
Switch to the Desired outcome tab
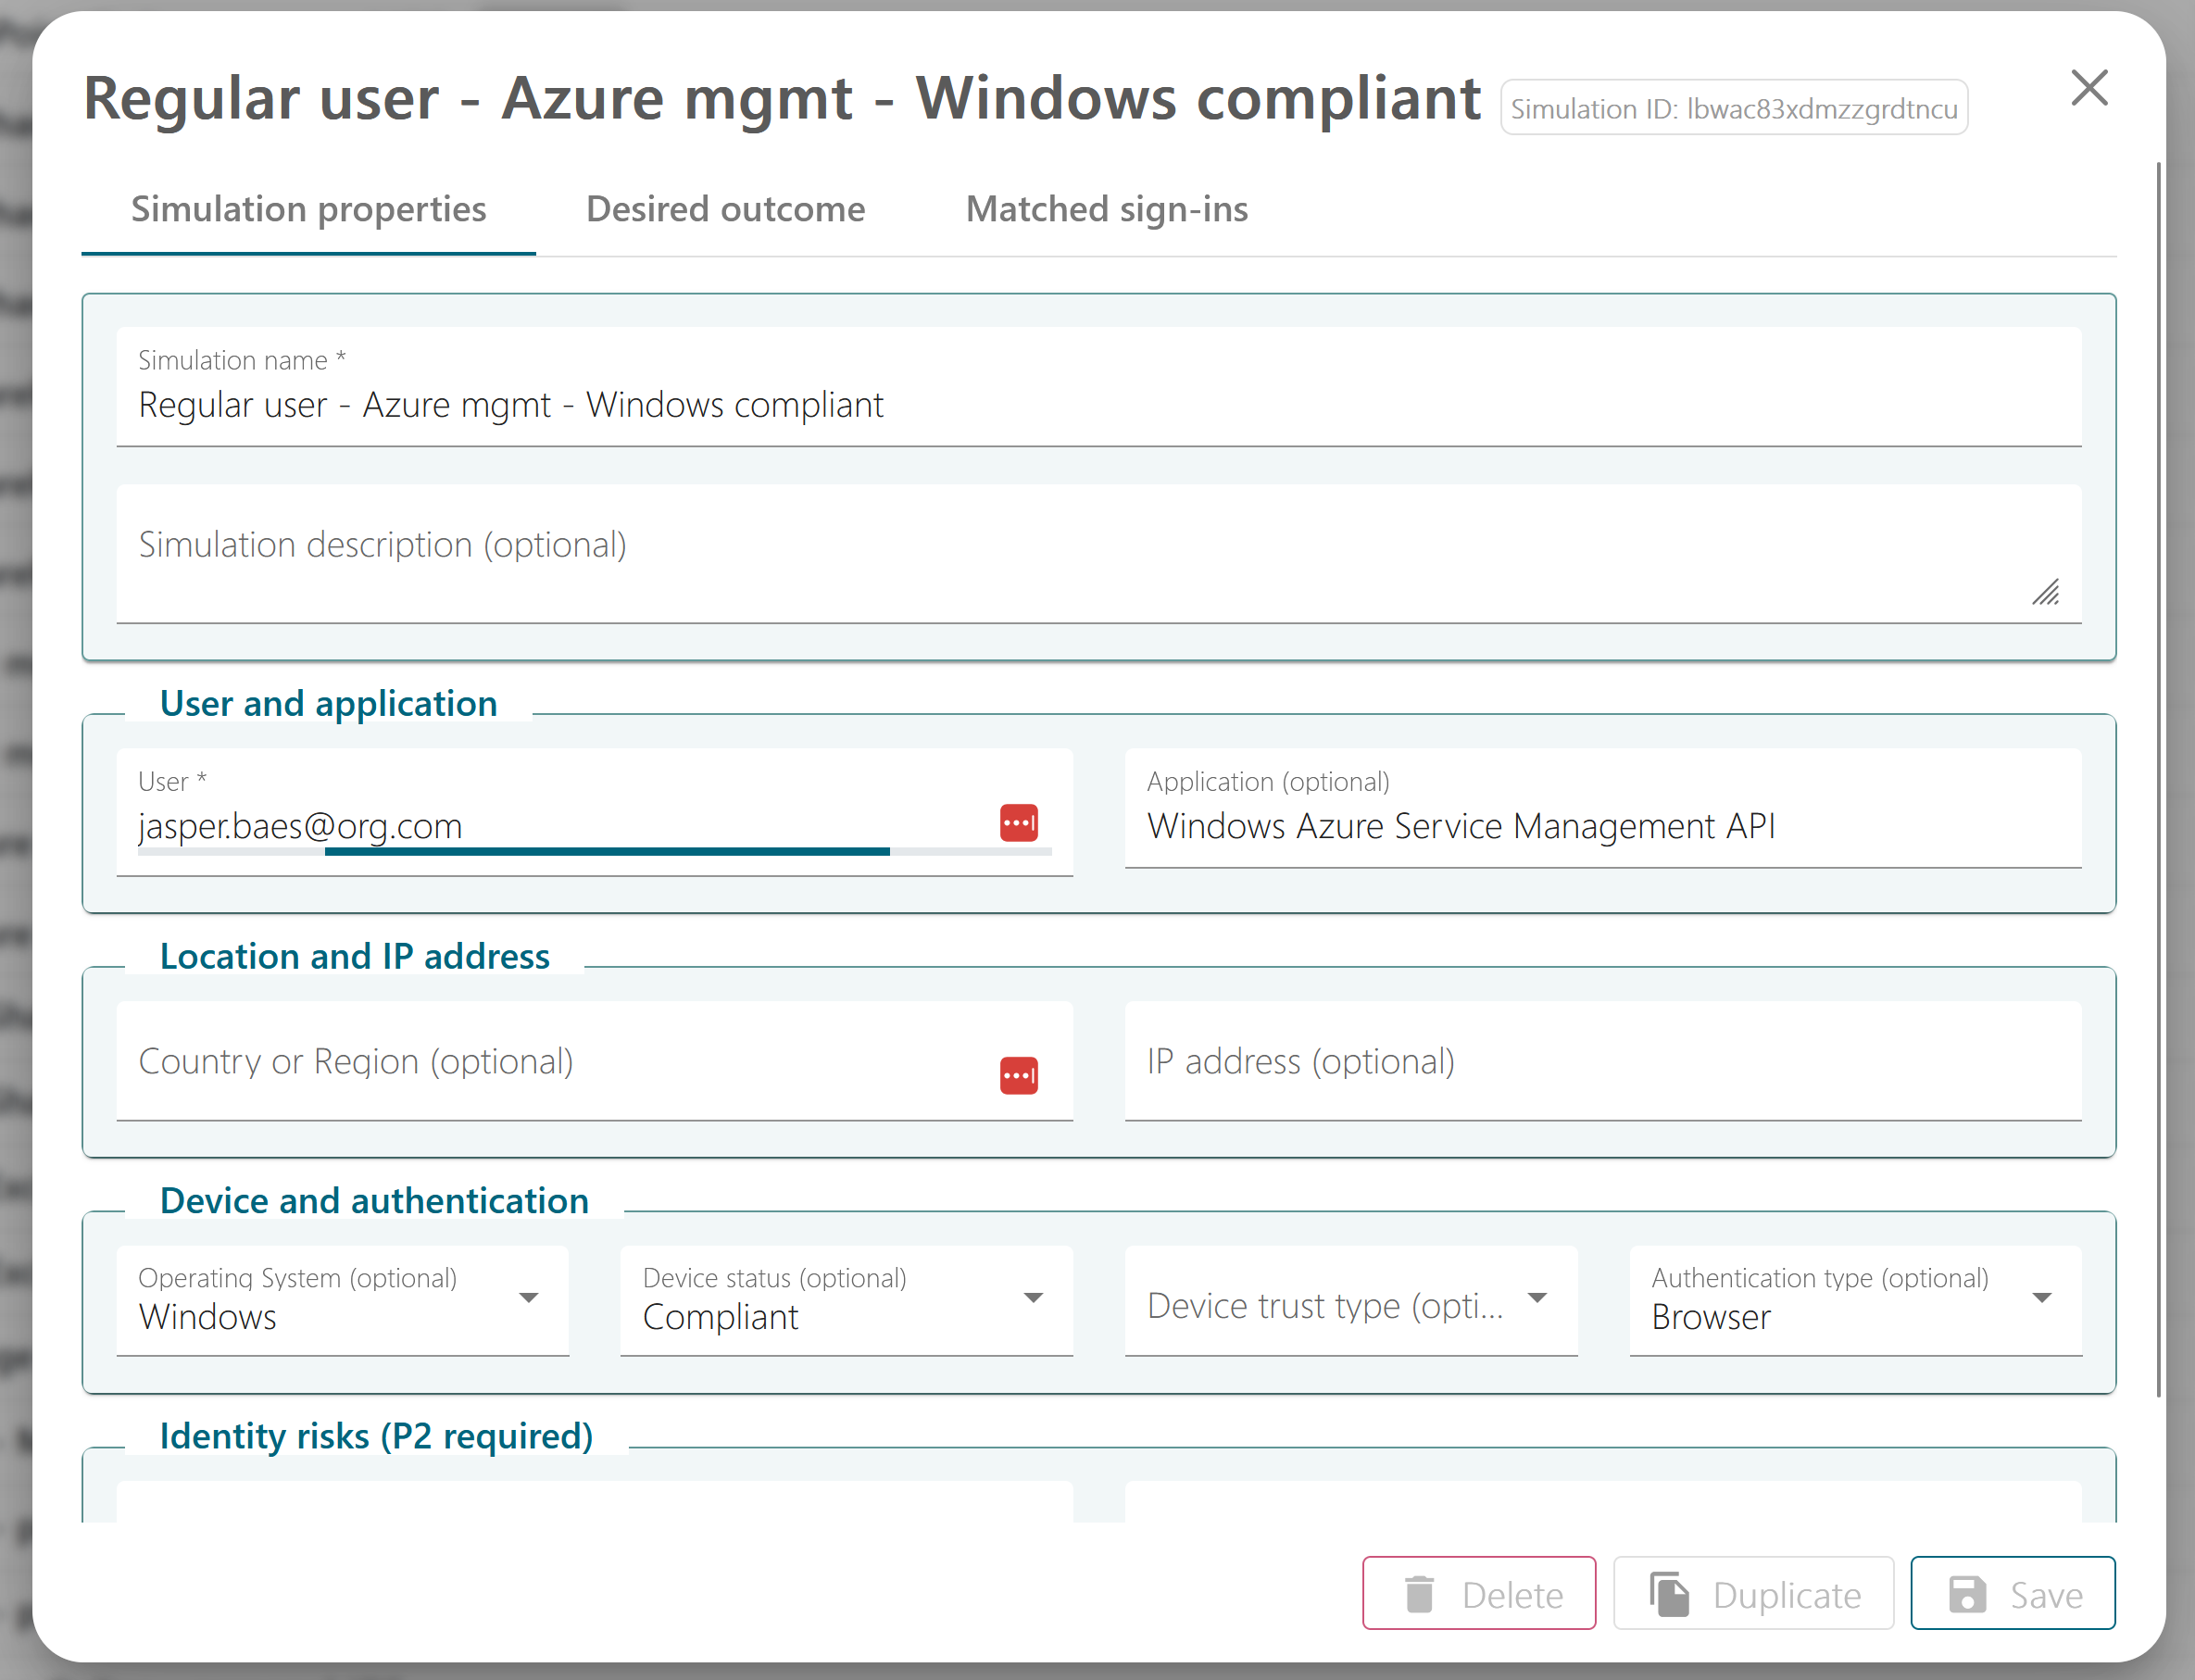(x=725, y=209)
